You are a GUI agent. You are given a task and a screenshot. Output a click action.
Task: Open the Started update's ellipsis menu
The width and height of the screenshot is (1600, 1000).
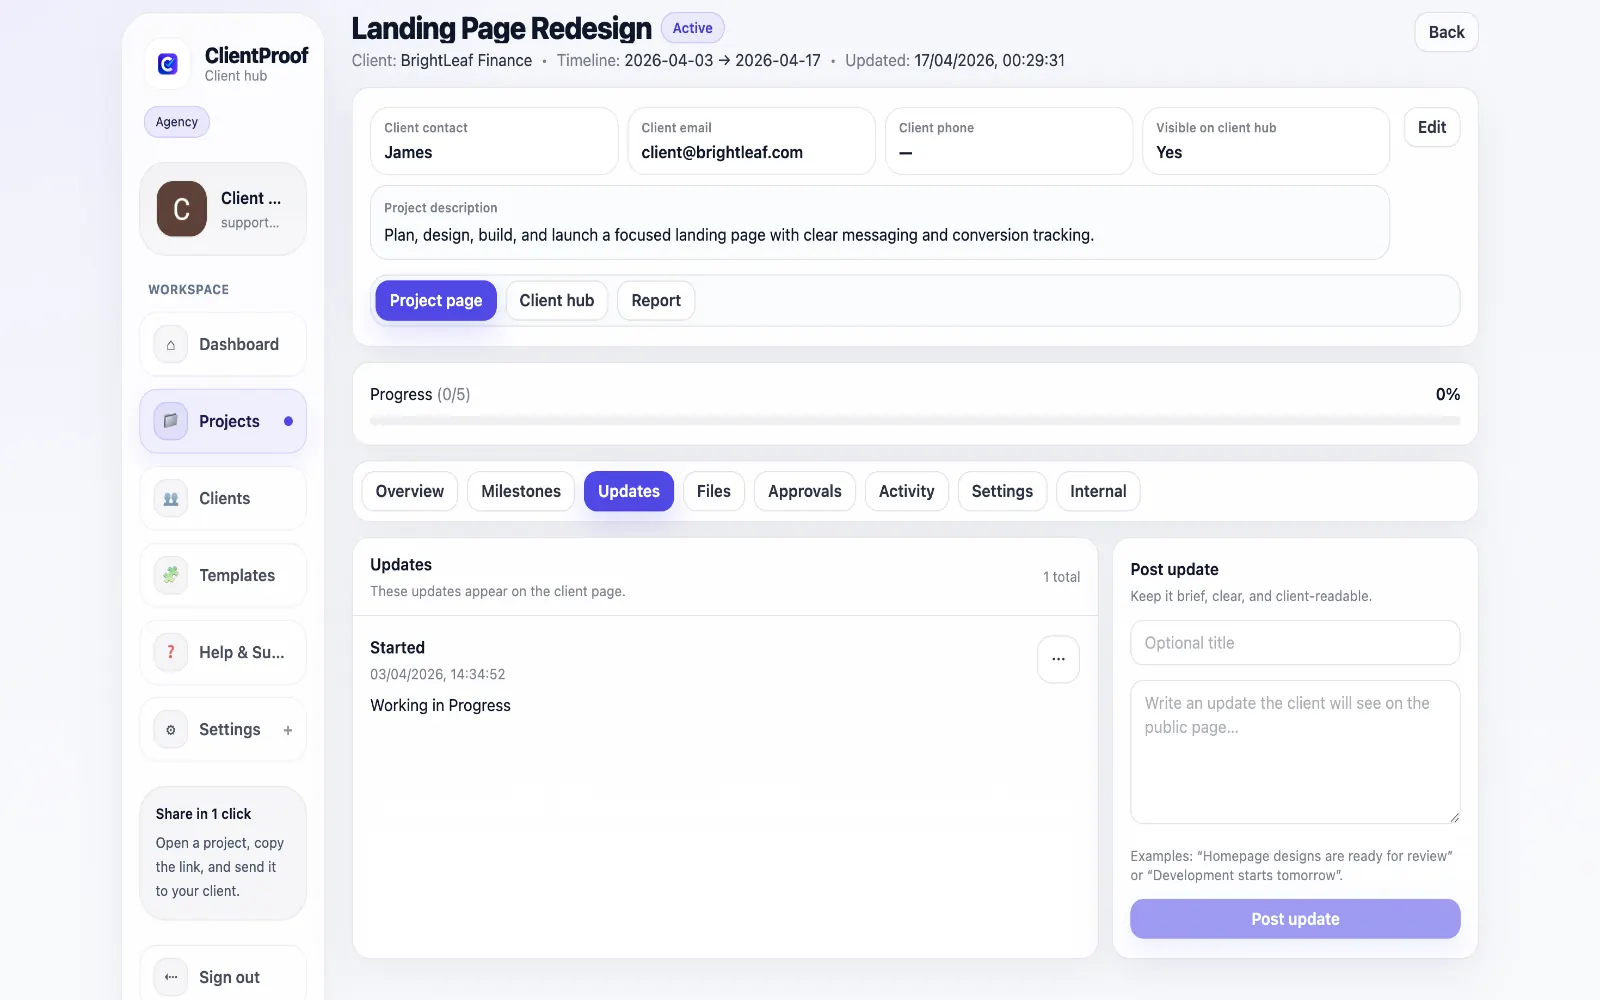[x=1058, y=660]
